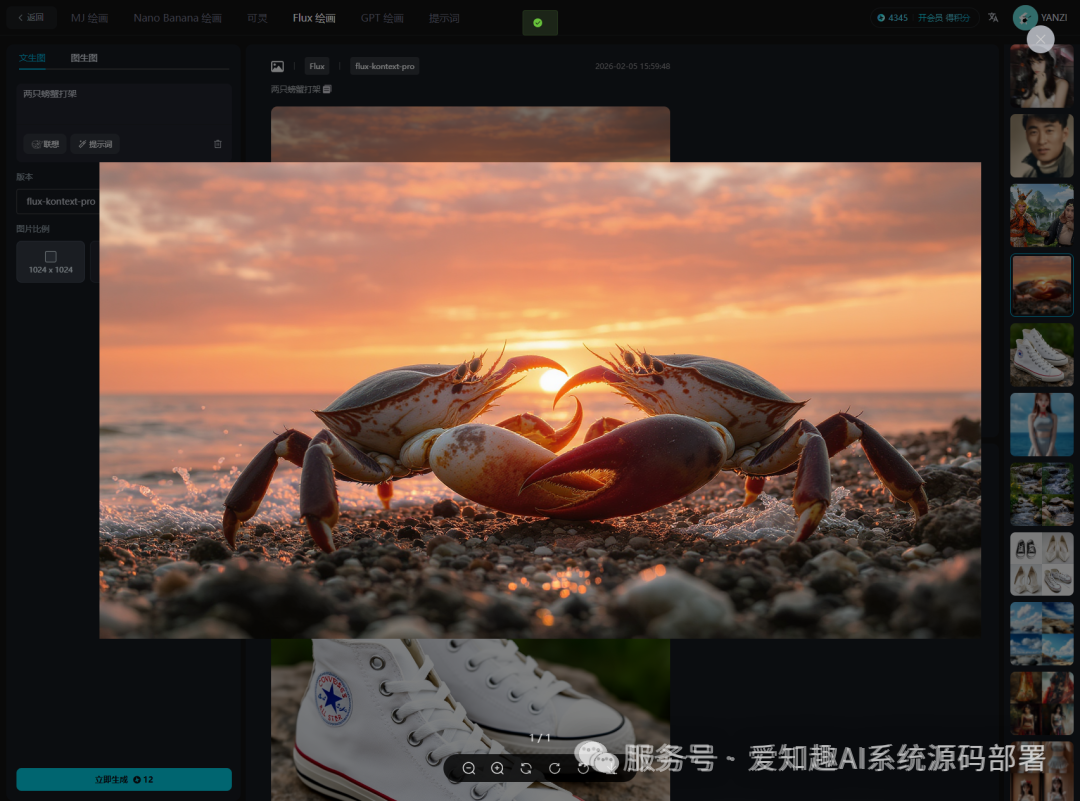Rotate the preview image counterclockwise

click(583, 768)
